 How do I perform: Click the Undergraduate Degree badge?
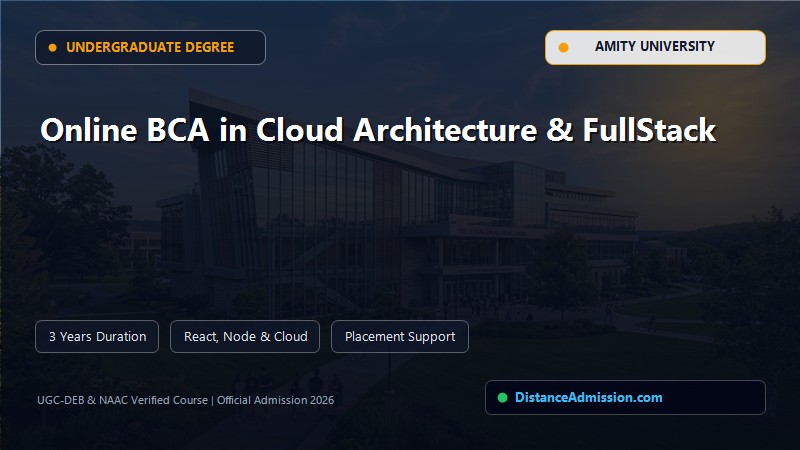click(x=151, y=47)
